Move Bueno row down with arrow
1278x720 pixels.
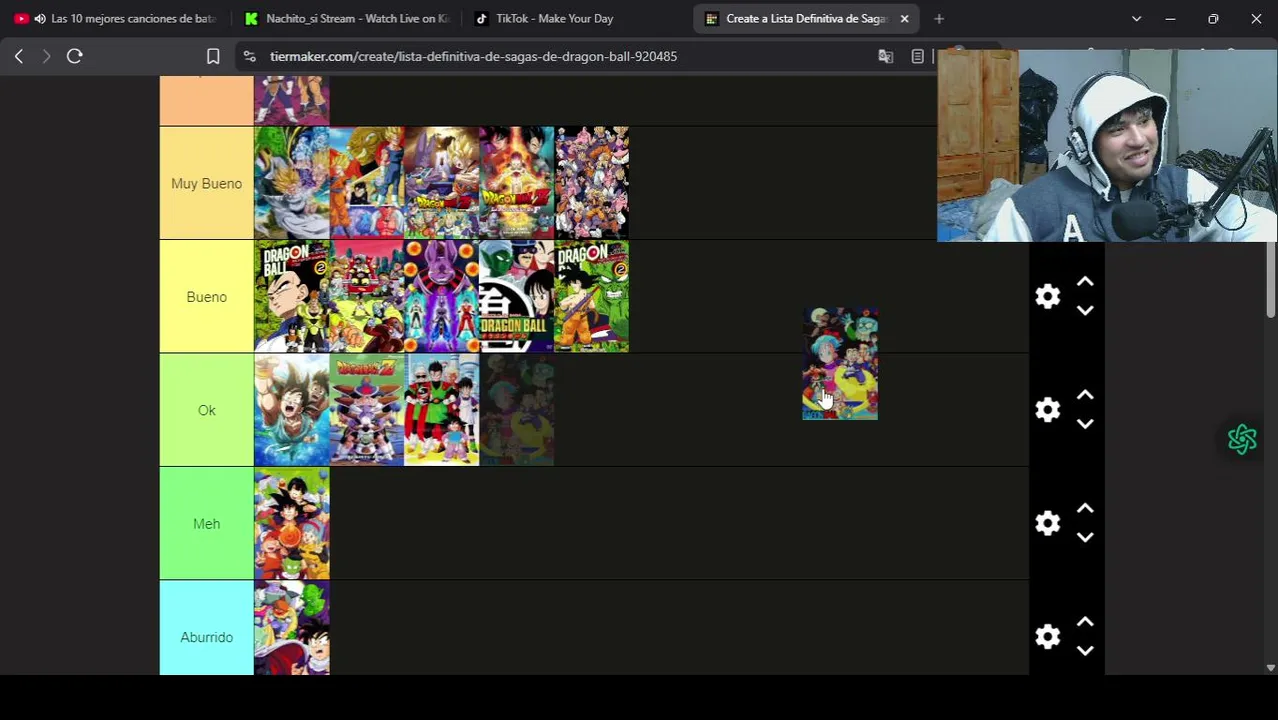tap(1085, 311)
